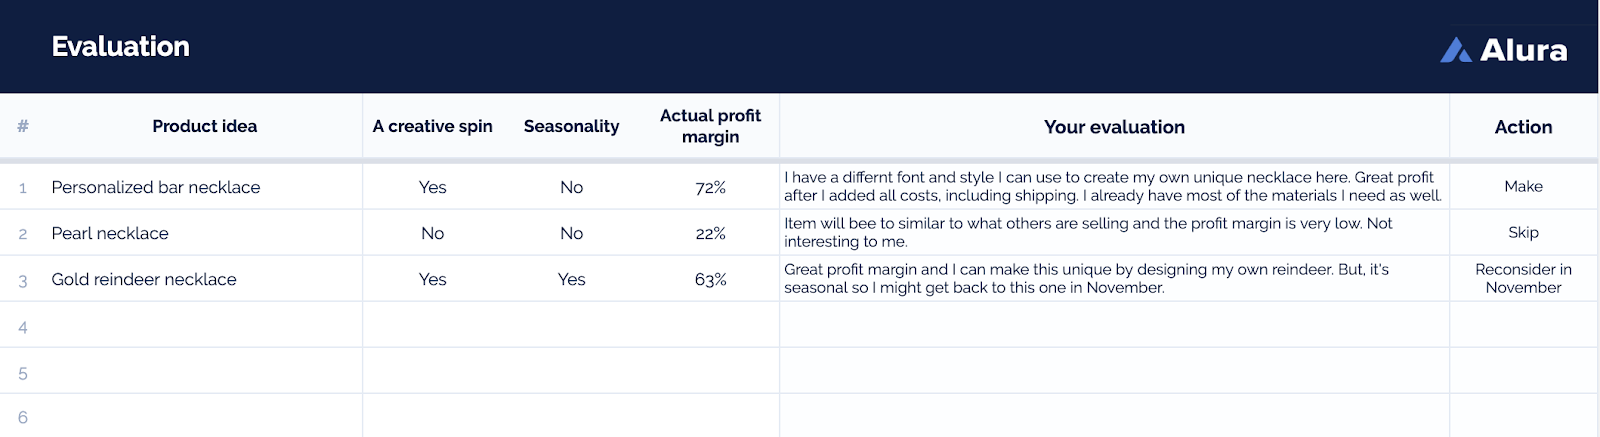Click the Pearl necklace evaluation text
1600x437 pixels.
(x=1087, y=232)
